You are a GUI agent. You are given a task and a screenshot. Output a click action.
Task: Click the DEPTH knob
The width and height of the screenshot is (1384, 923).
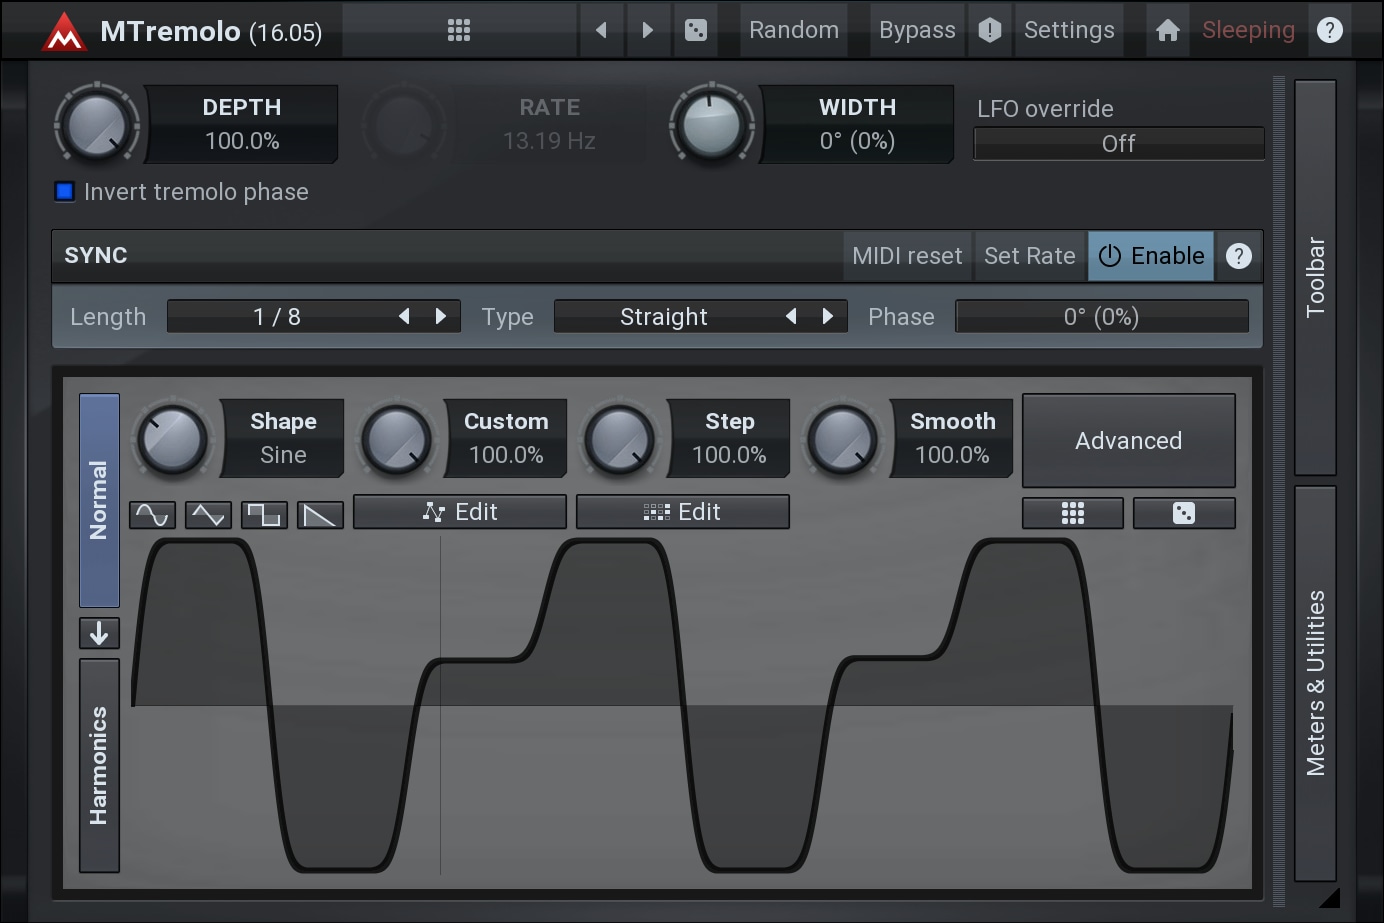(97, 125)
